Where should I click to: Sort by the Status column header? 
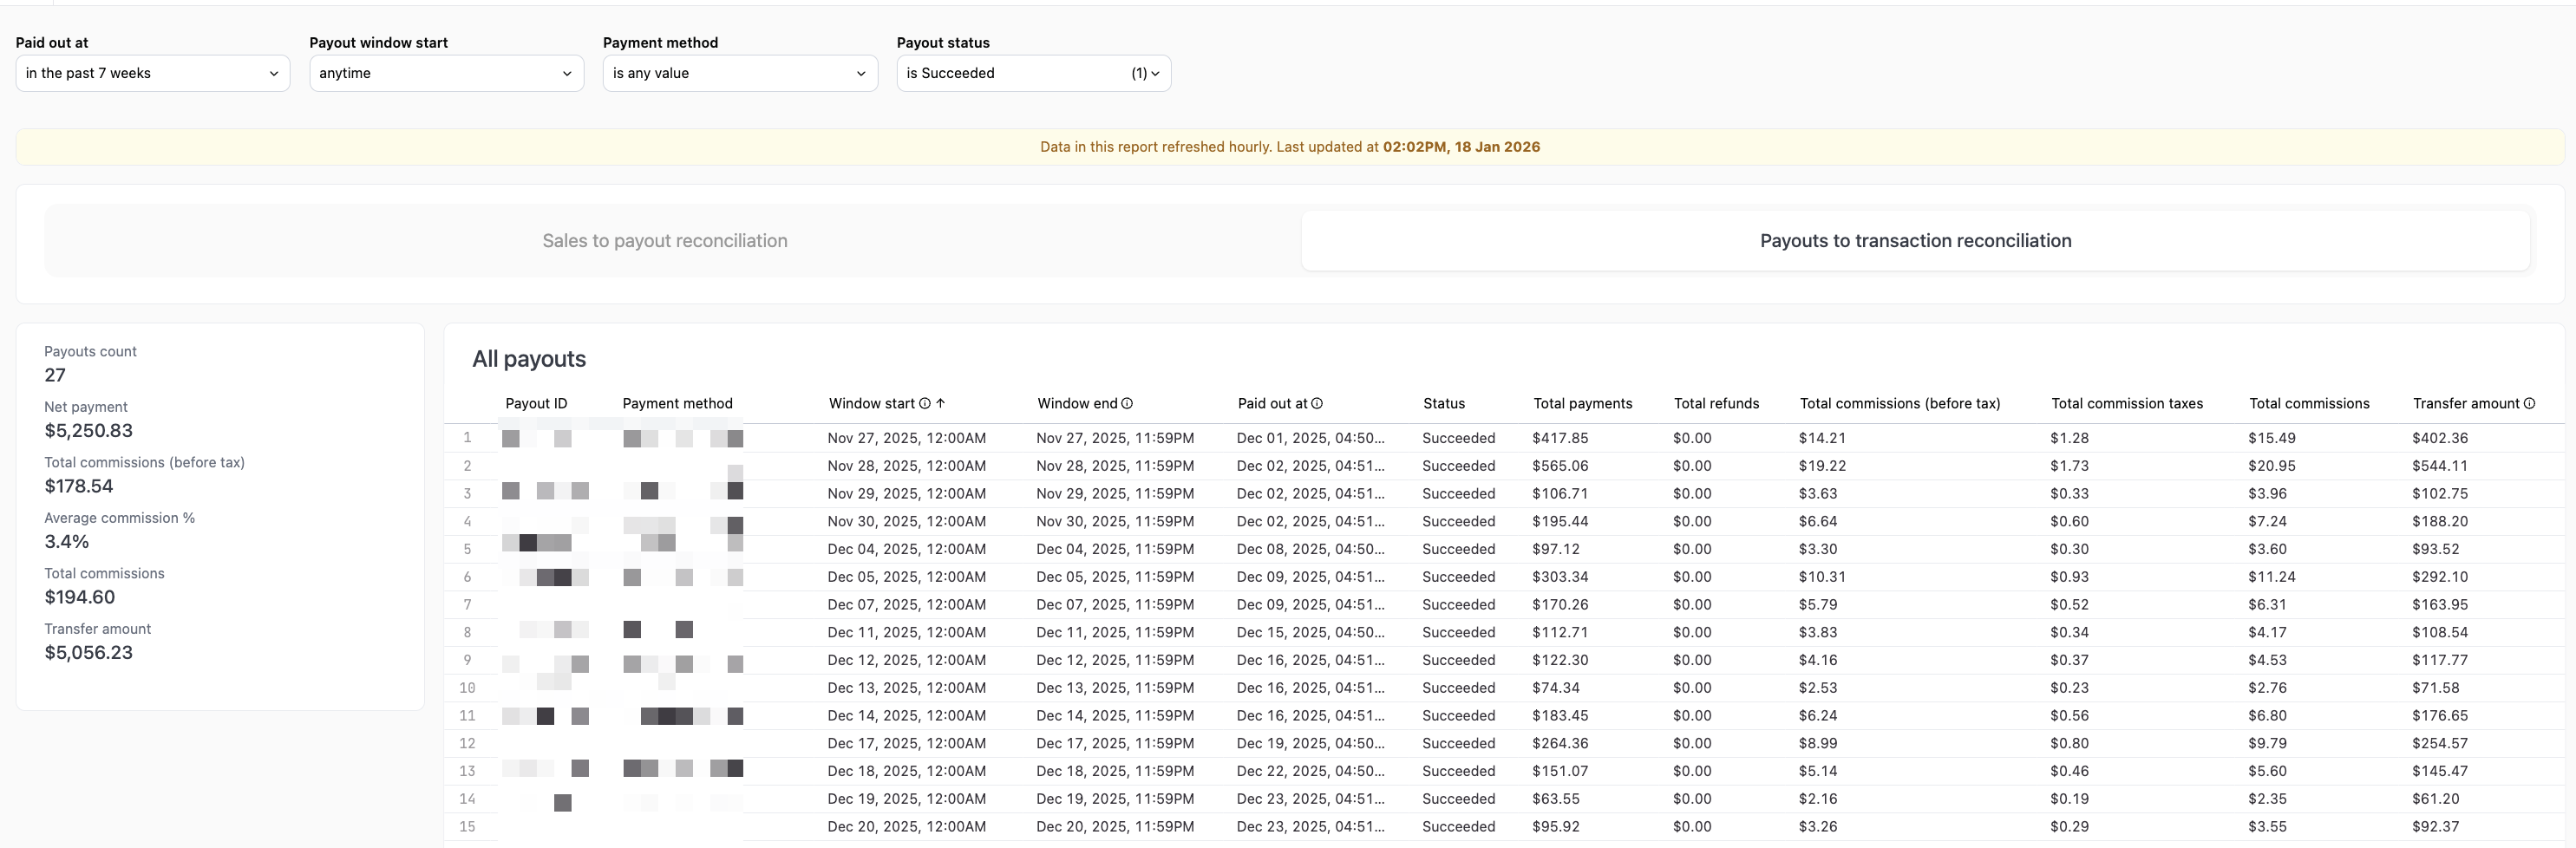(1443, 403)
